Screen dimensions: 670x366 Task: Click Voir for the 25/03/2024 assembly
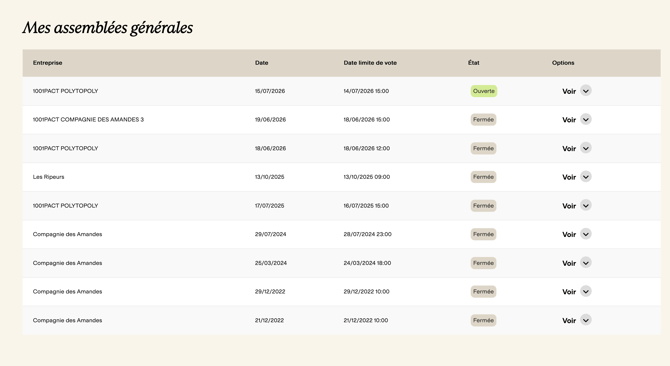(569, 264)
